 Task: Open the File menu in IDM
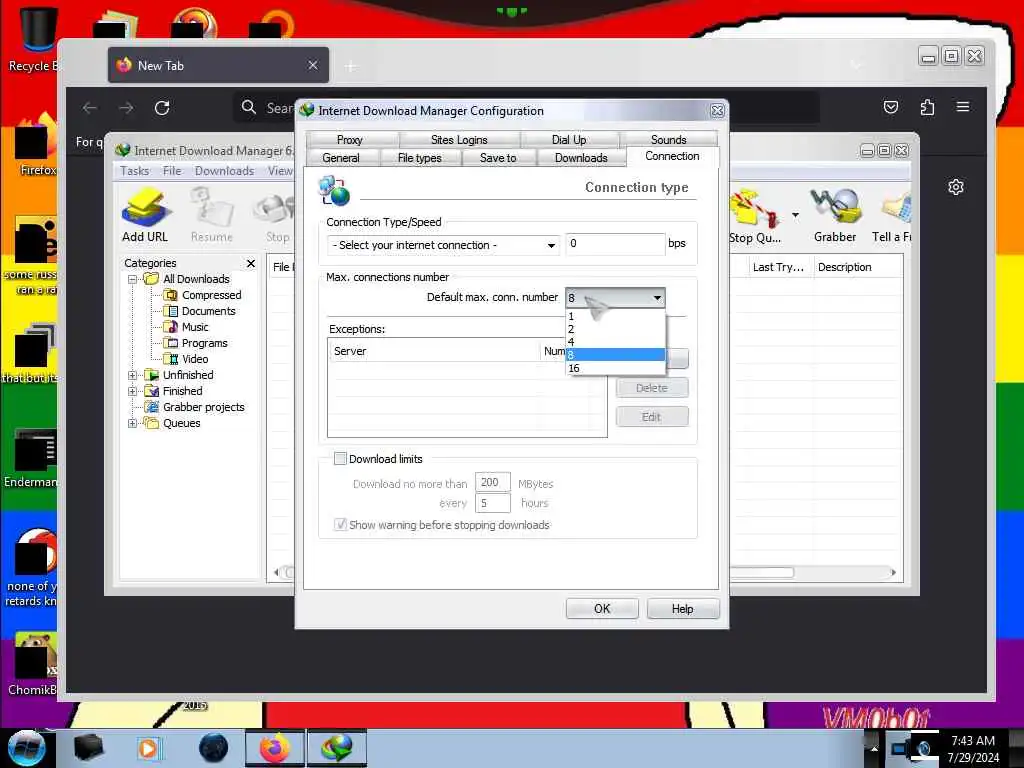pyautogui.click(x=172, y=171)
